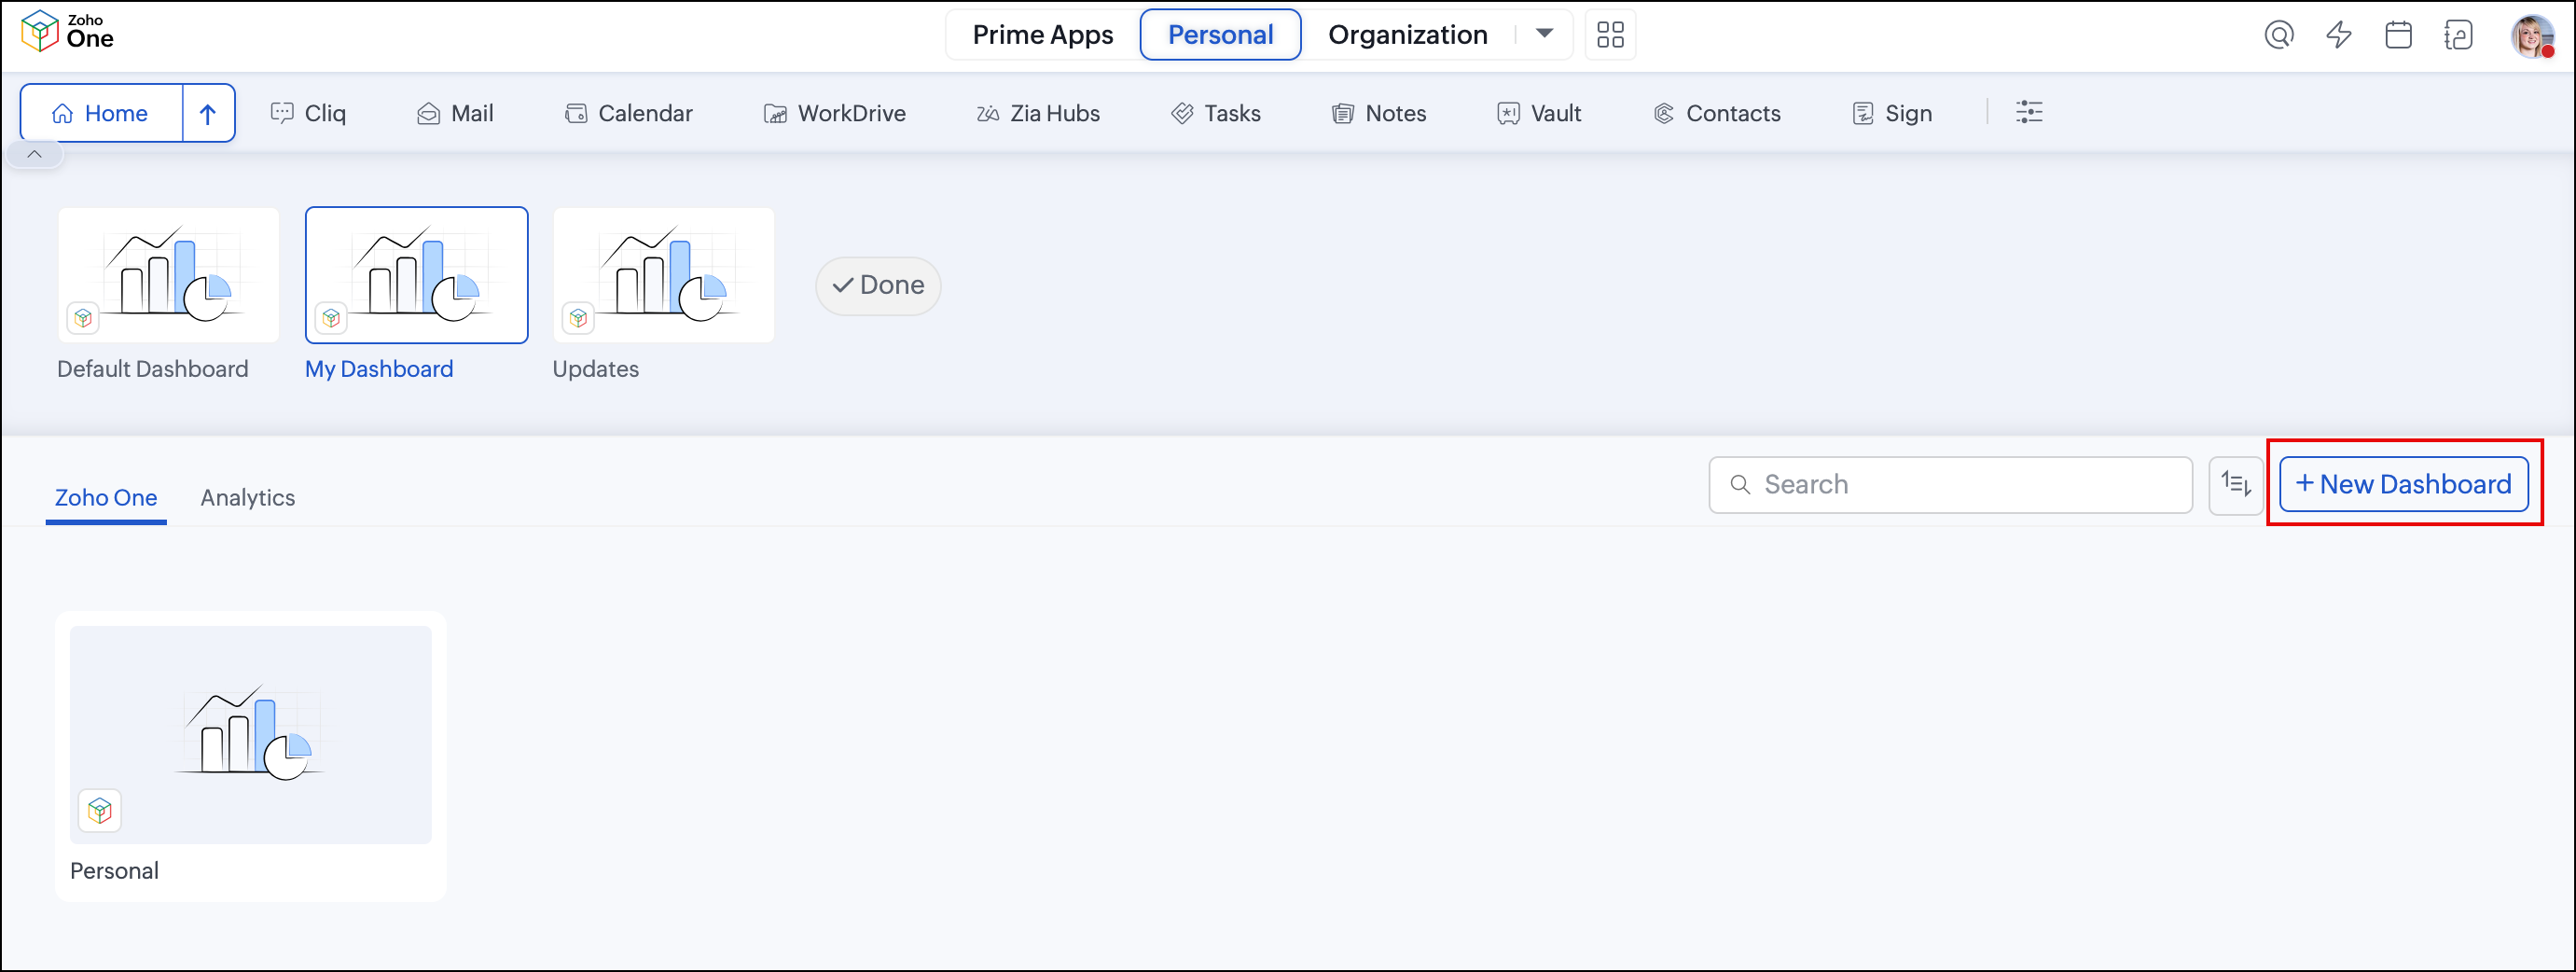This screenshot has width=2576, height=972.
Task: Open the all apps grid icon
Action: tap(1610, 35)
